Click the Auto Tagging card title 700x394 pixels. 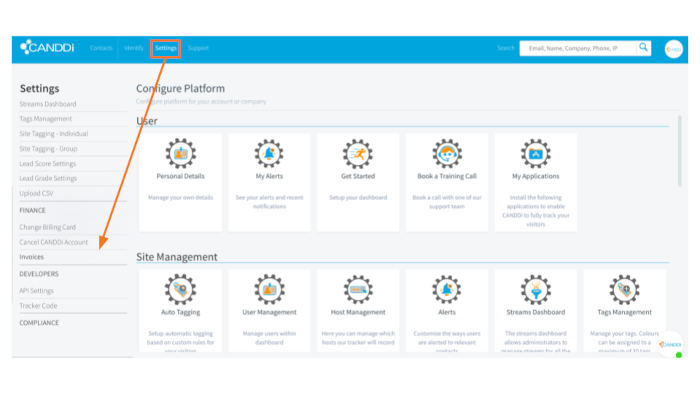click(x=180, y=312)
